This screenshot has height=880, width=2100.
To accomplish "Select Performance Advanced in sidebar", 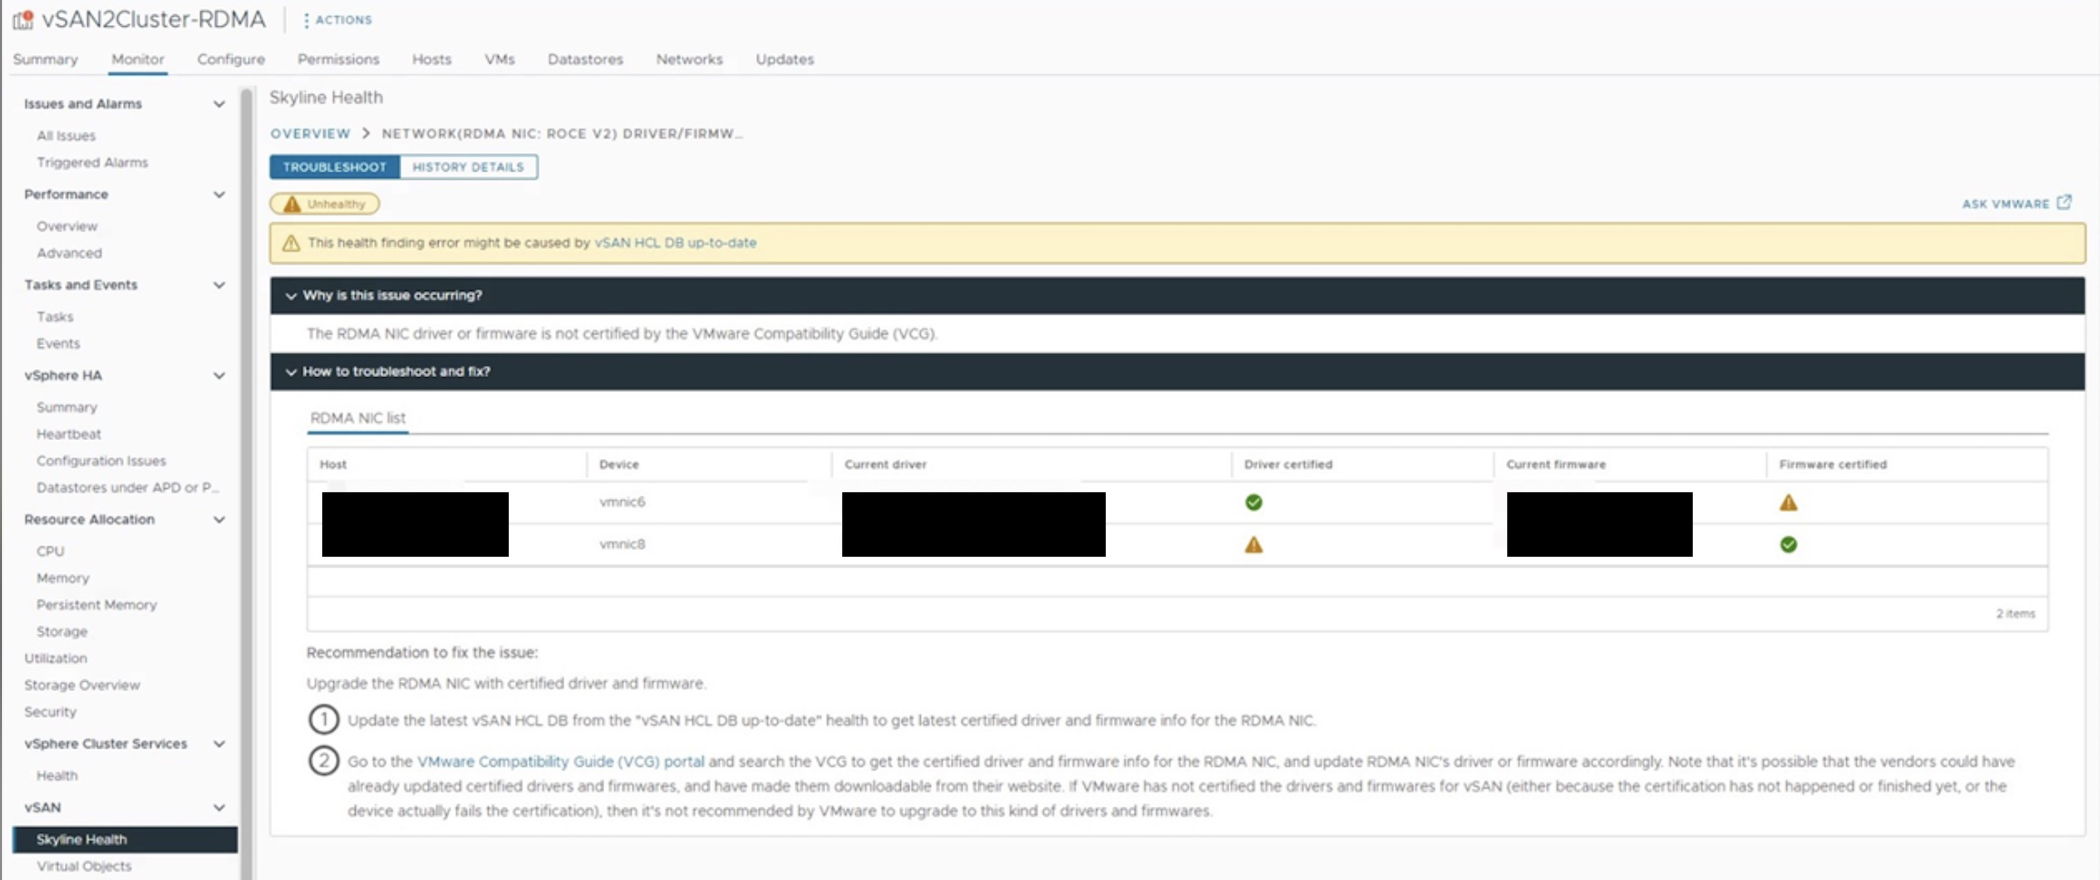I will (x=69, y=254).
